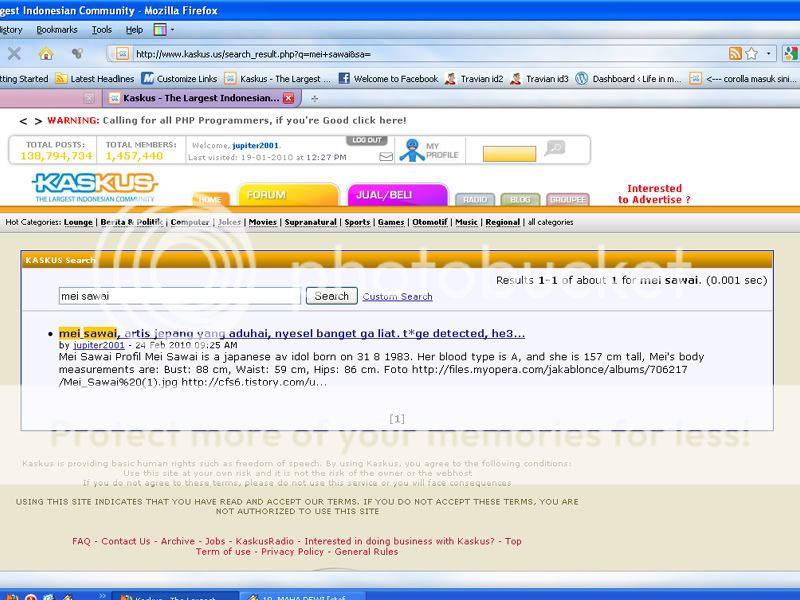Open the Tools menu
Screen dimensions: 800x600
[x=102, y=30]
